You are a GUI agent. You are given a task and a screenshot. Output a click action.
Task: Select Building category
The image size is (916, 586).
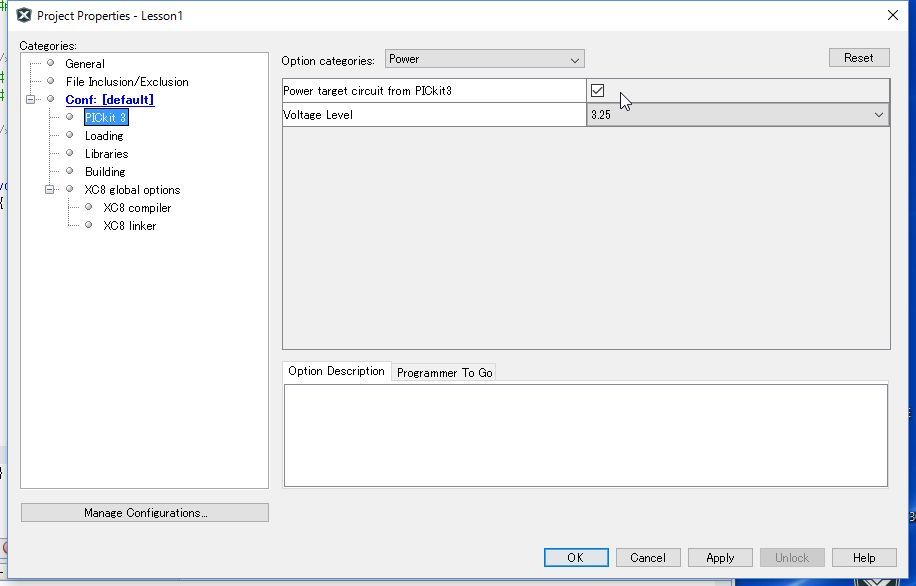[105, 172]
